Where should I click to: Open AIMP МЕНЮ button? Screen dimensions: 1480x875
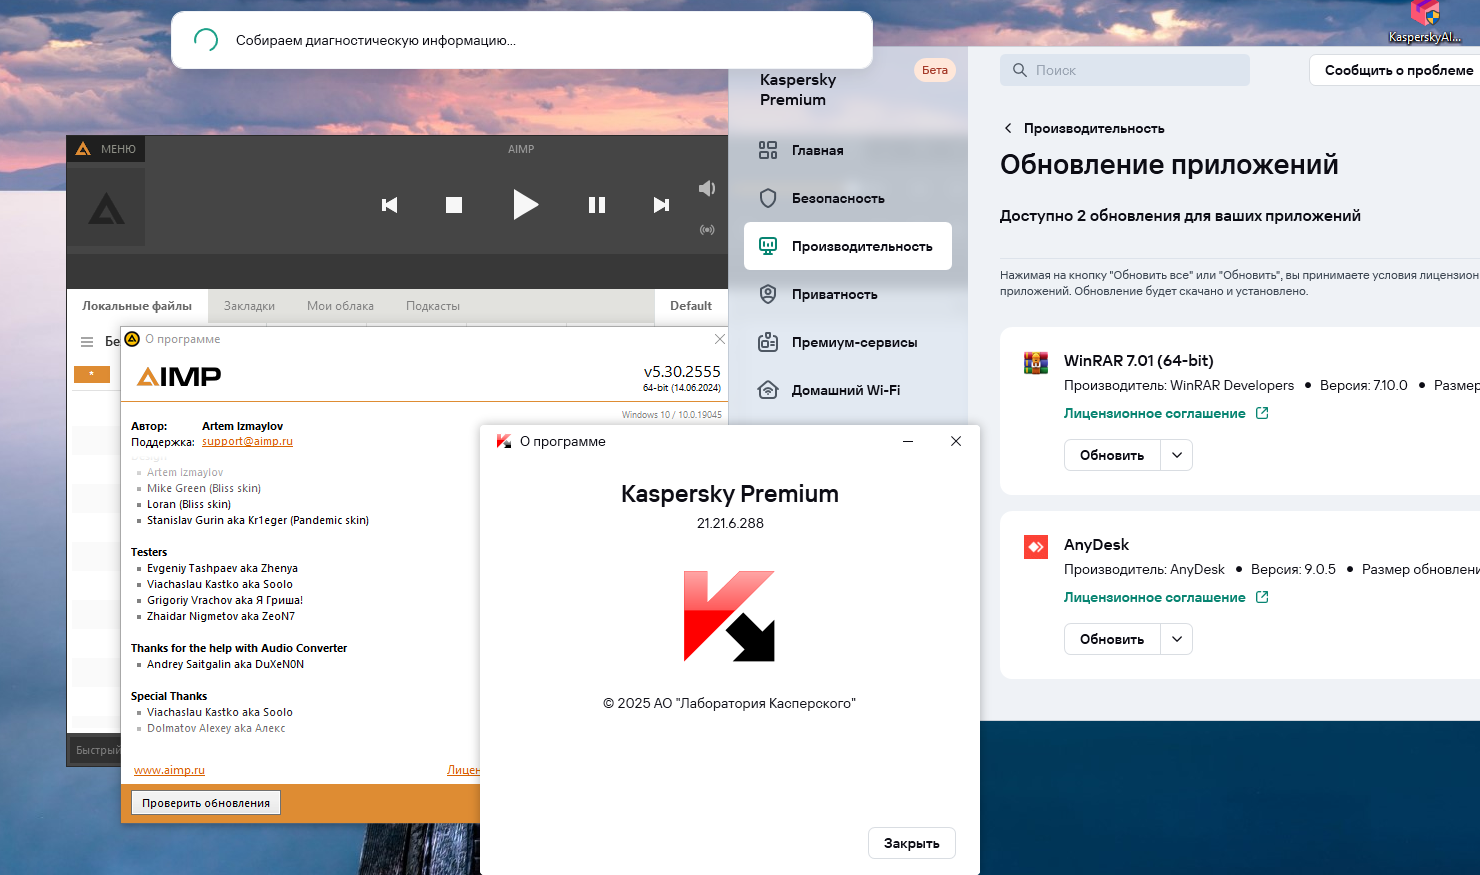(x=106, y=149)
